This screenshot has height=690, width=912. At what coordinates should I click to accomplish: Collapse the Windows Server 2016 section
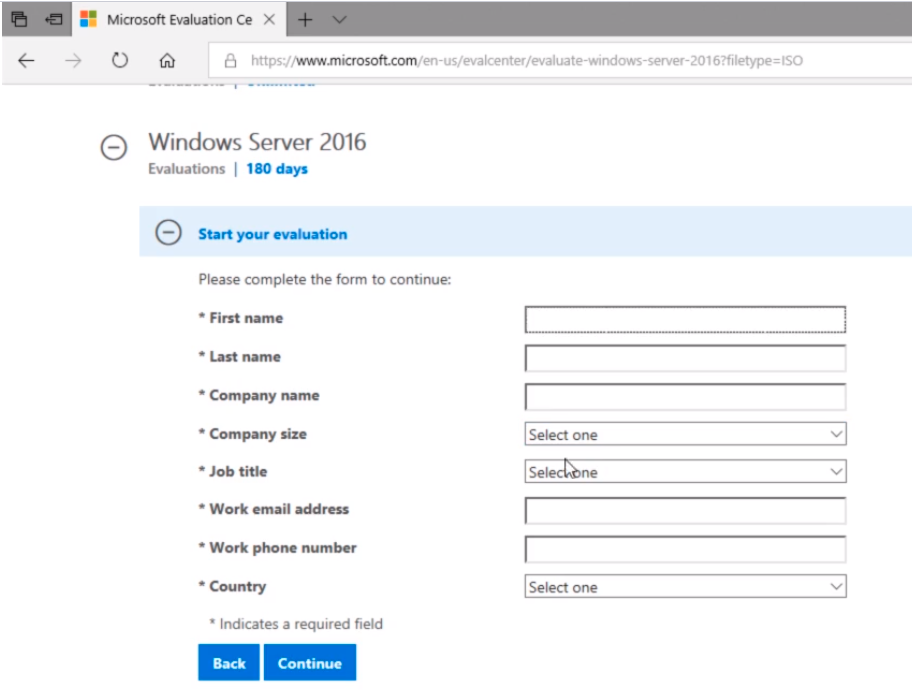[113, 147]
